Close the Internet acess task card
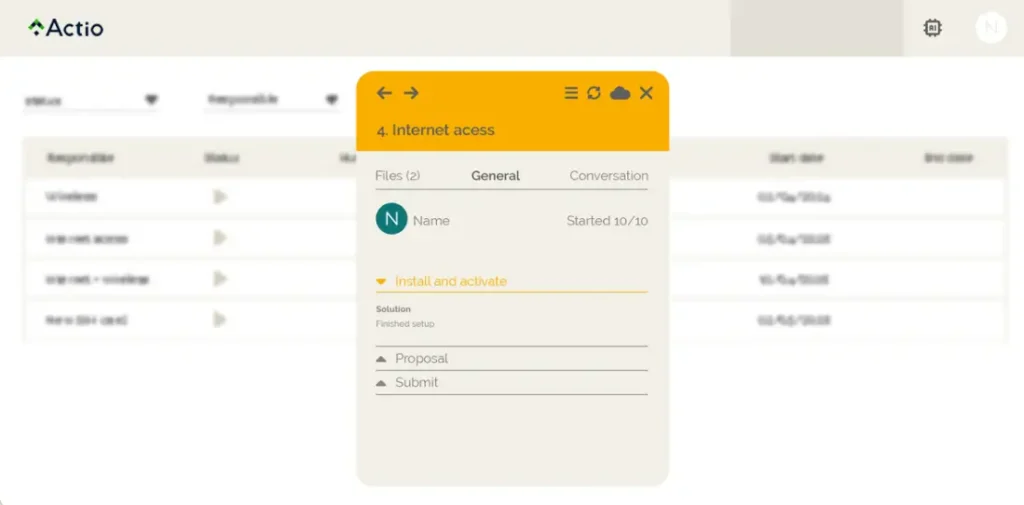Image resolution: width=1024 pixels, height=505 pixels. click(x=646, y=93)
